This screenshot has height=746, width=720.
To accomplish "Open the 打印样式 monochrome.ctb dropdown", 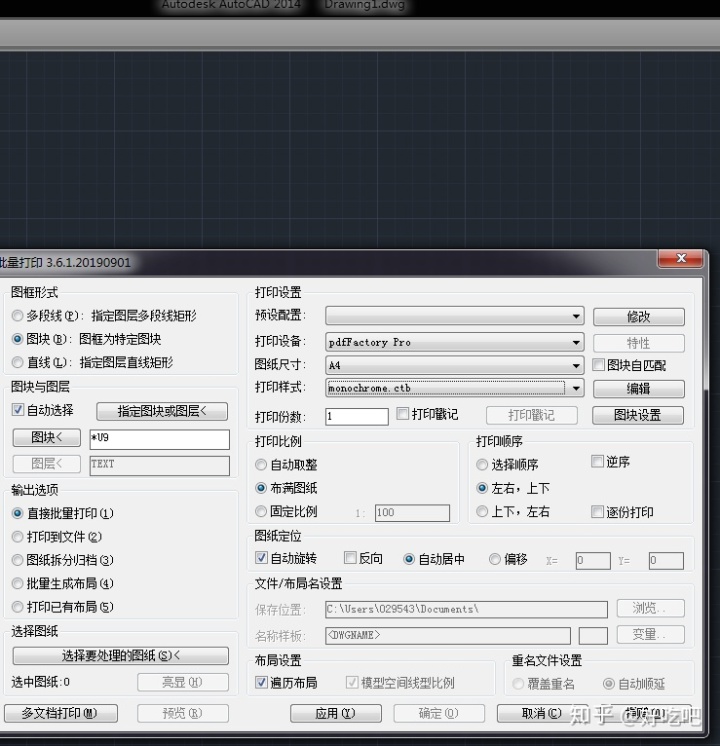I will [454, 388].
